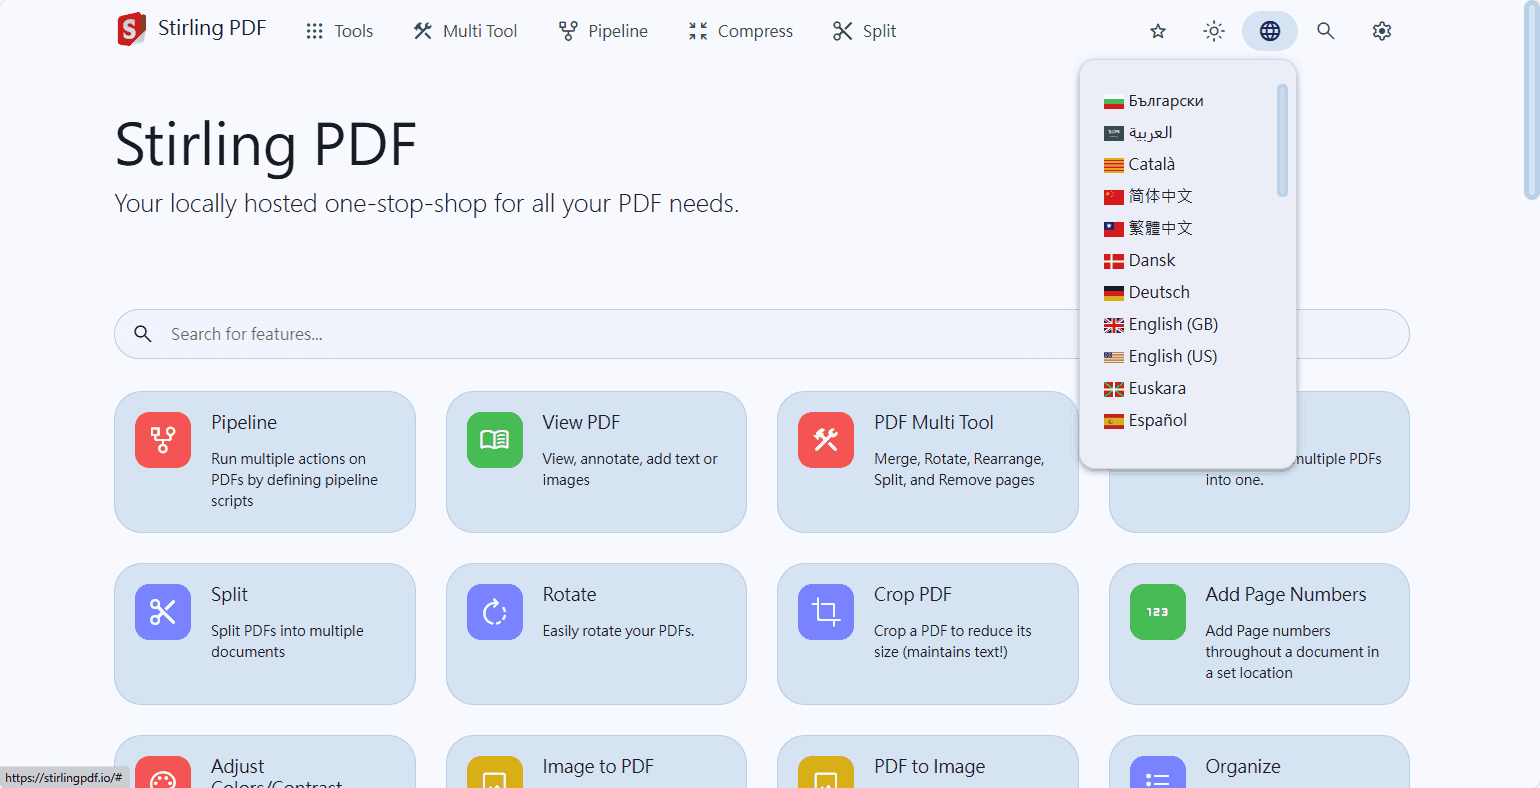This screenshot has height=788, width=1540.
Task: Click the Stirling PDF navbar title text
Action: pos(212,28)
